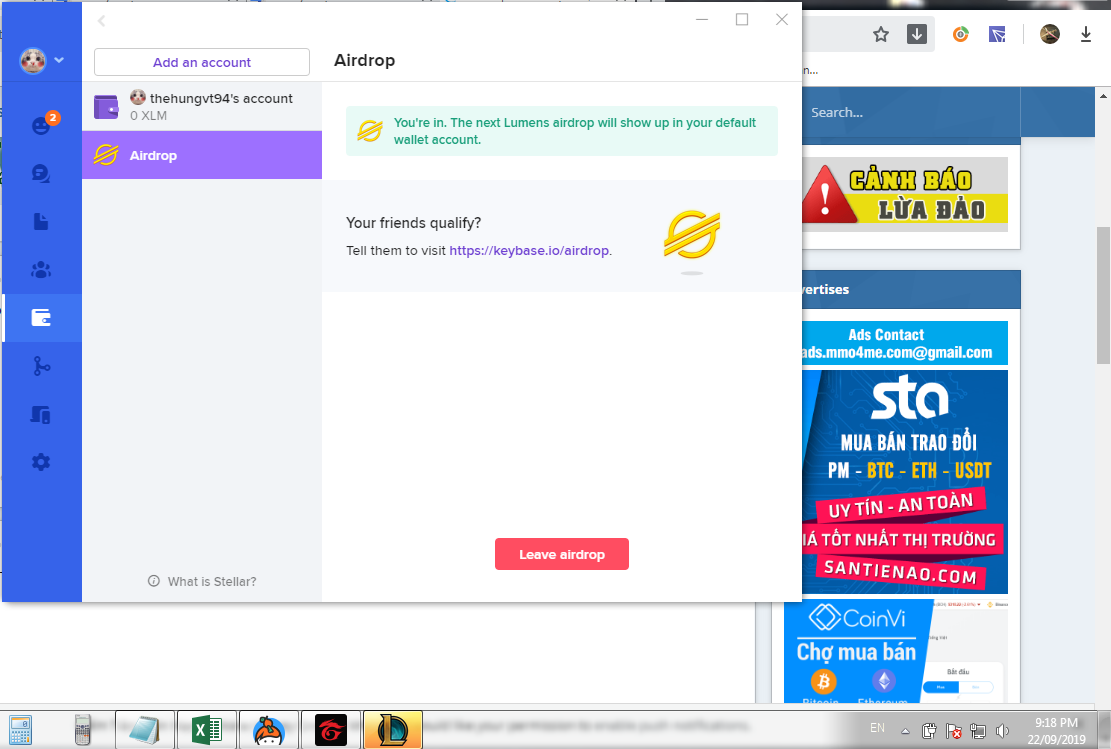
Task: Click the volume speaker tray icon
Action: tap(1003, 731)
